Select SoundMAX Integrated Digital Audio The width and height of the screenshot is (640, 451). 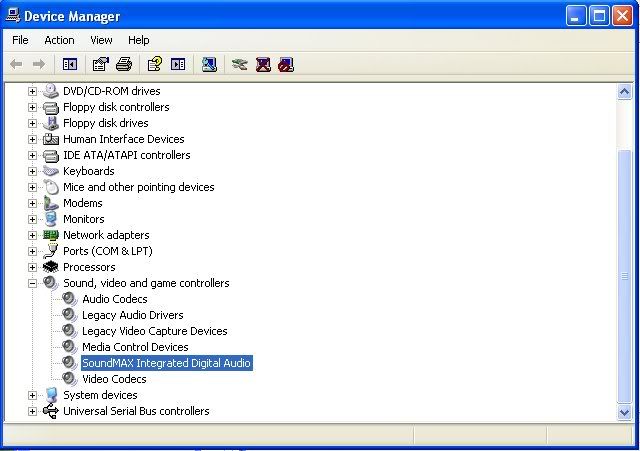point(167,363)
